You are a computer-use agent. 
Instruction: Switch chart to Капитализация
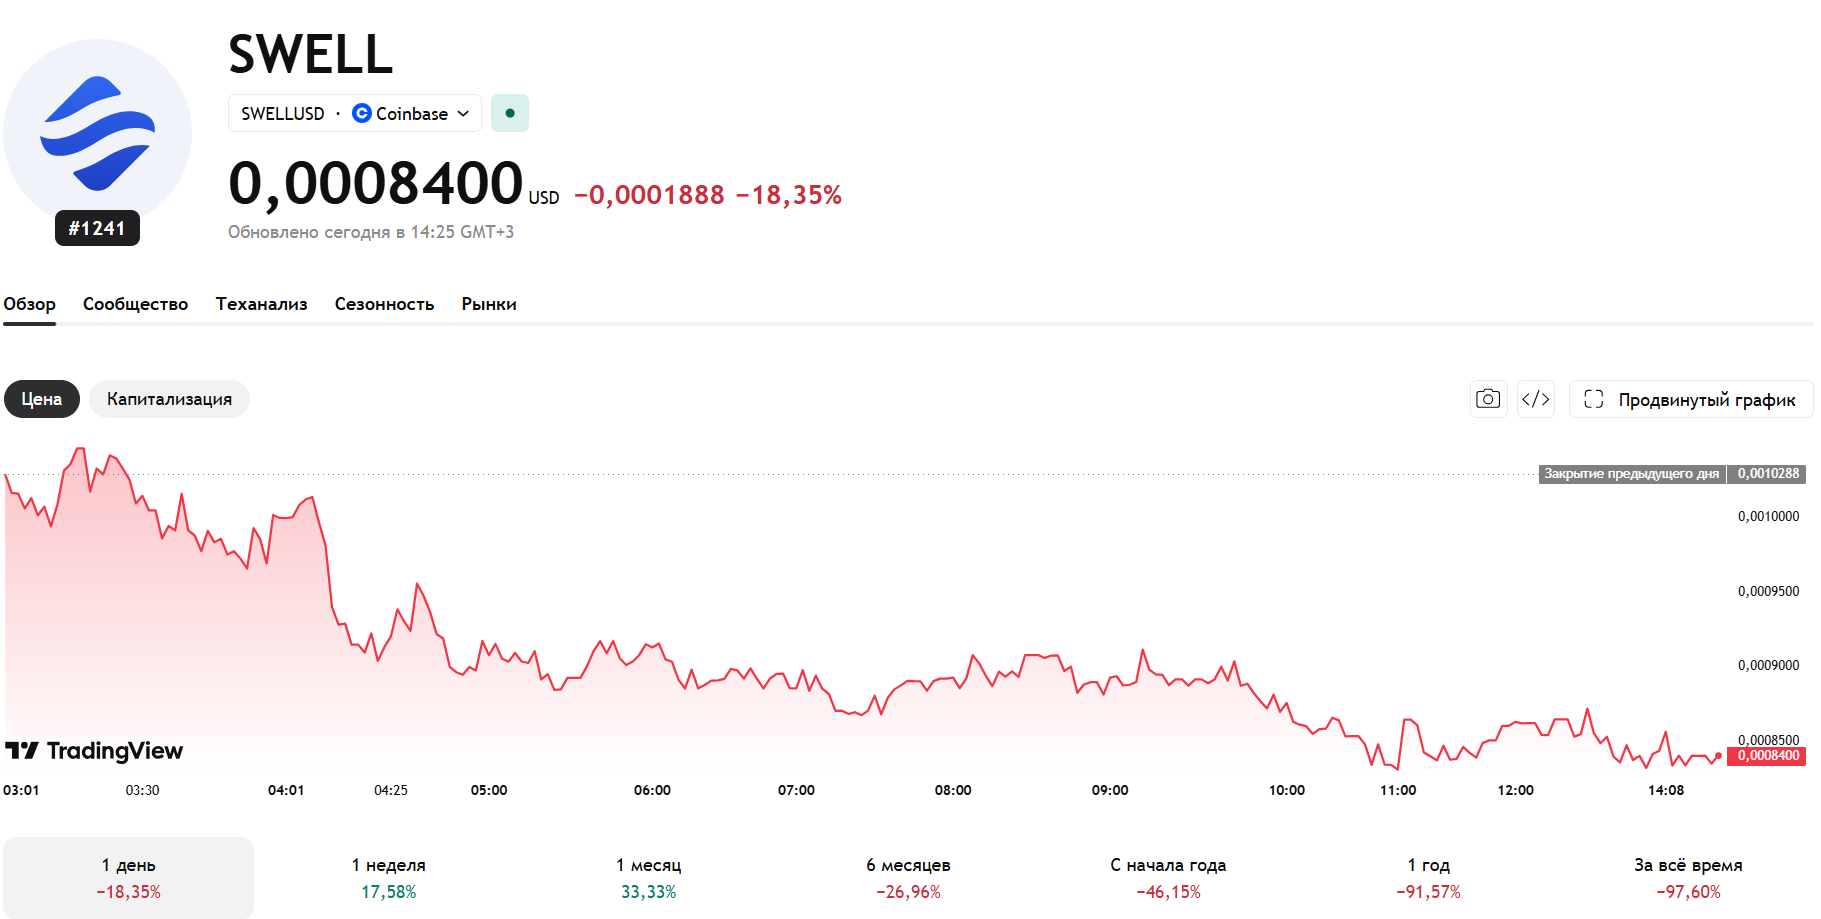[x=169, y=399]
